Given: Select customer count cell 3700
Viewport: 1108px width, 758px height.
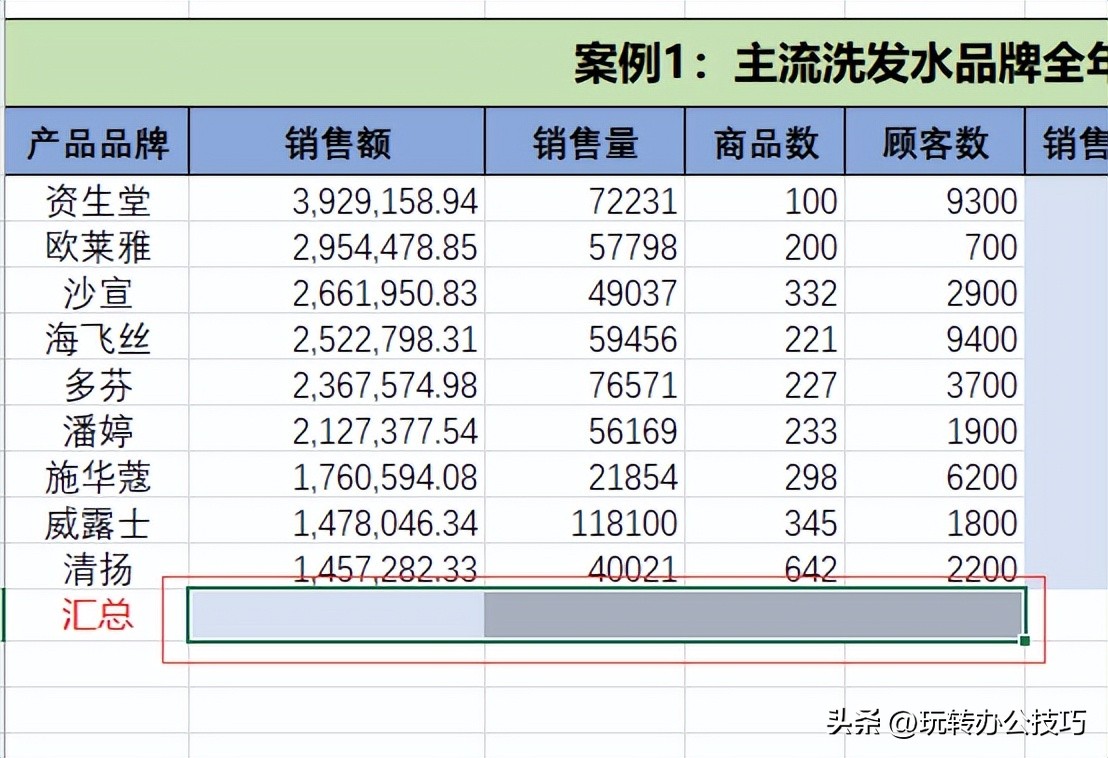Looking at the screenshot, I should (x=935, y=383).
